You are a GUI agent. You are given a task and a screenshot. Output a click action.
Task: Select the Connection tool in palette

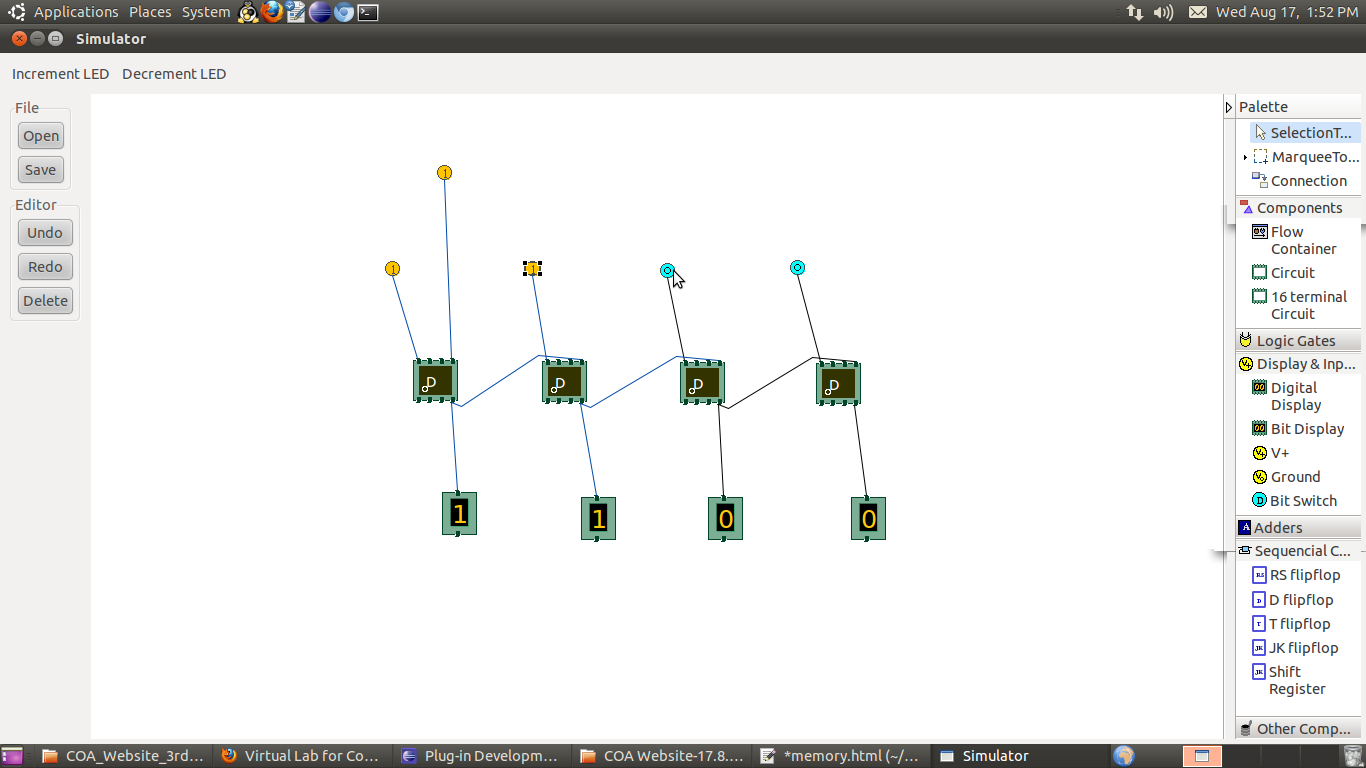point(1299,181)
